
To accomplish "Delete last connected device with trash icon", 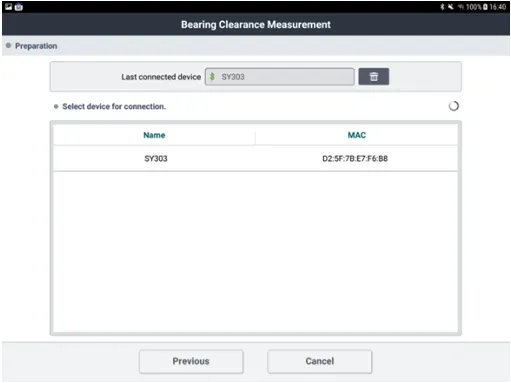I will (373, 77).
